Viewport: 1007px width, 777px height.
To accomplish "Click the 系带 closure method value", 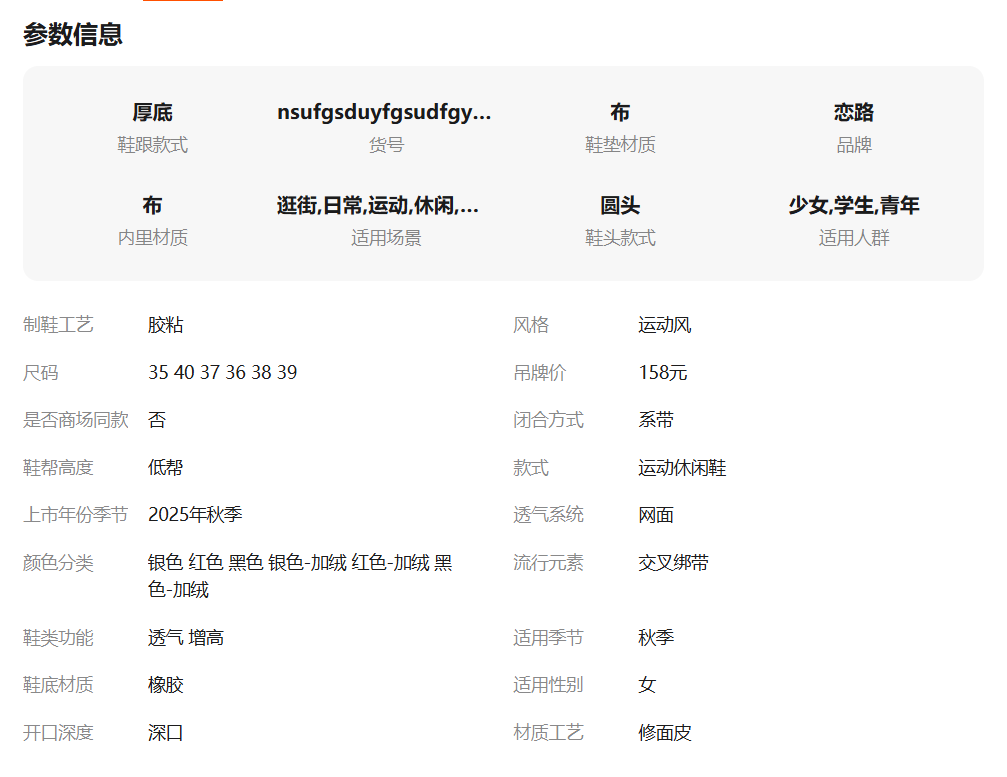I will click(x=656, y=419).
